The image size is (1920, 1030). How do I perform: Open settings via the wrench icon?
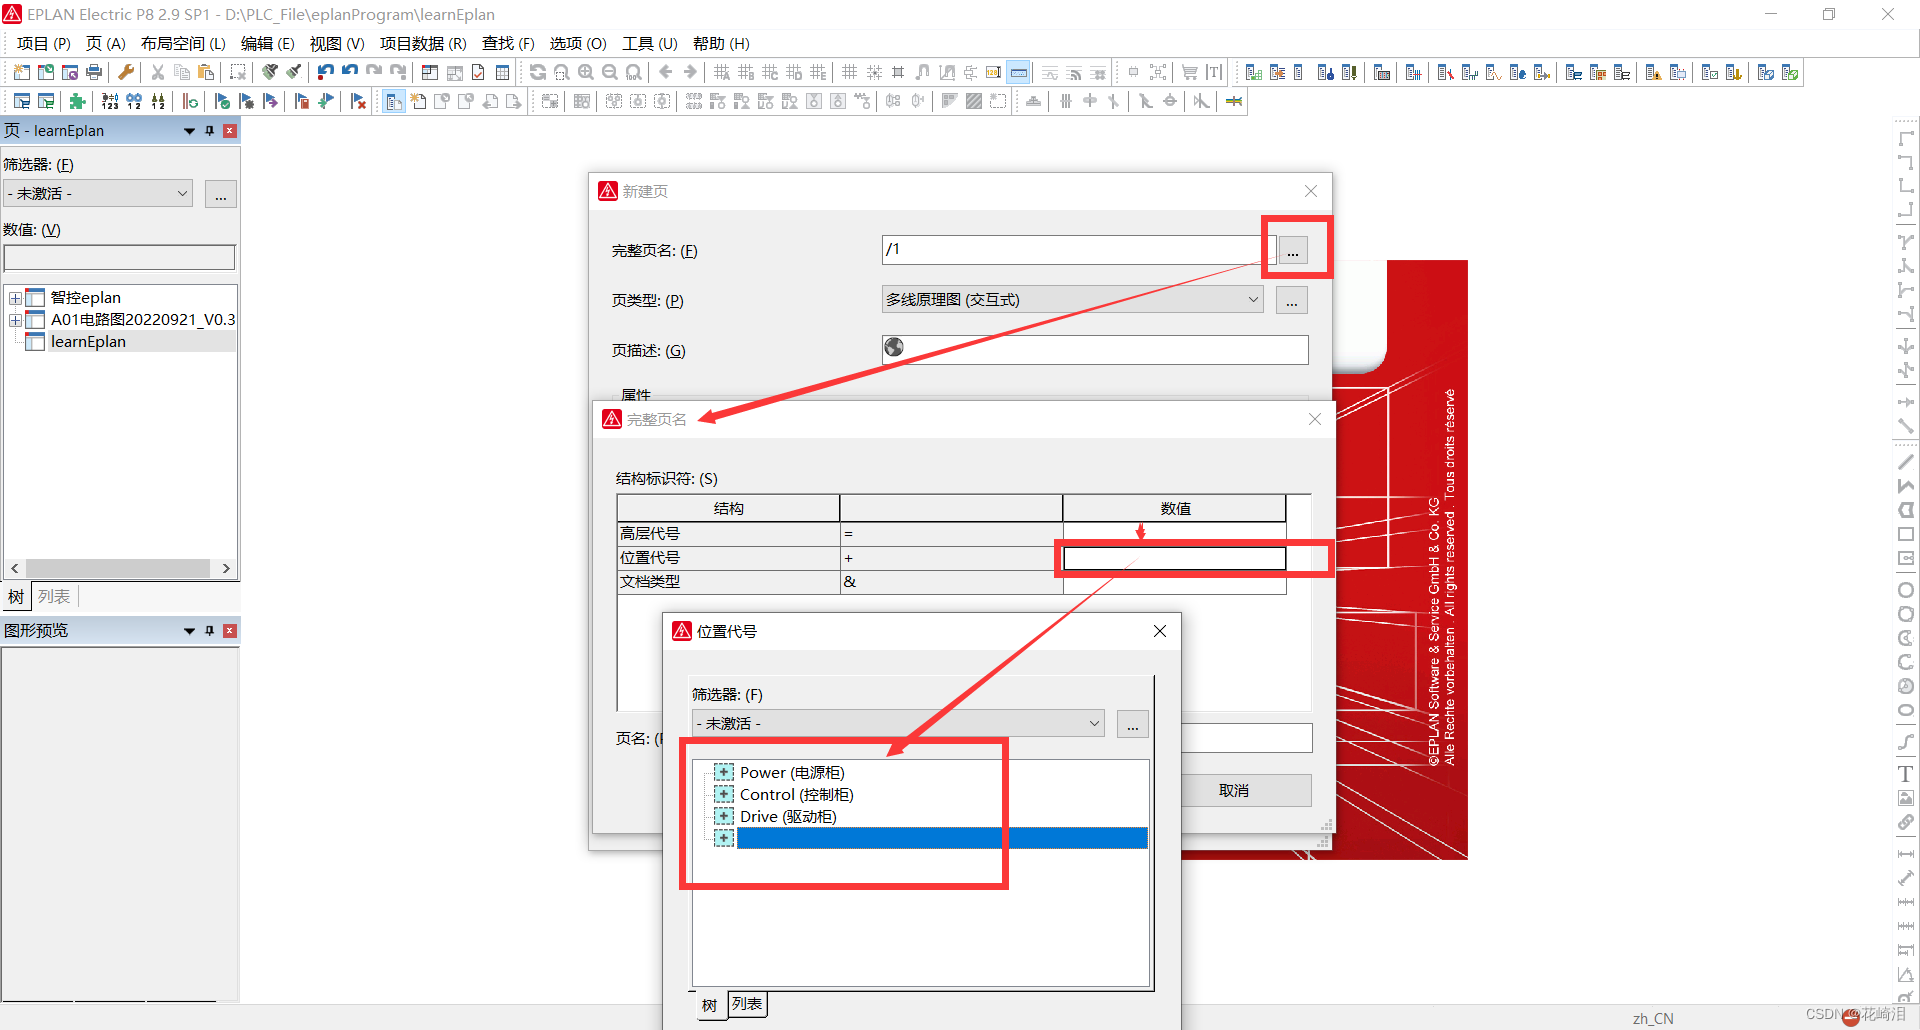click(126, 72)
